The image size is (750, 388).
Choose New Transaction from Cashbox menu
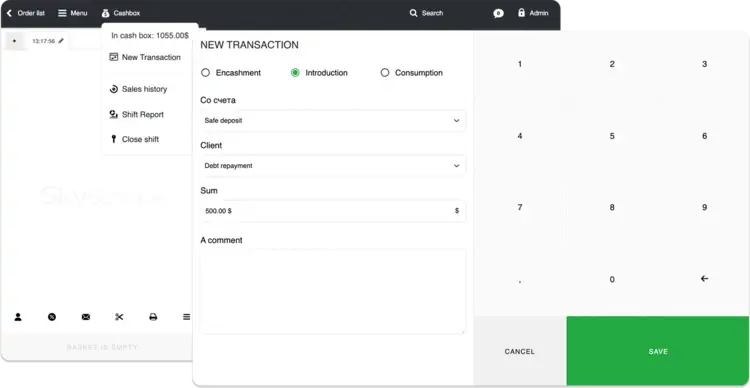pos(145,57)
